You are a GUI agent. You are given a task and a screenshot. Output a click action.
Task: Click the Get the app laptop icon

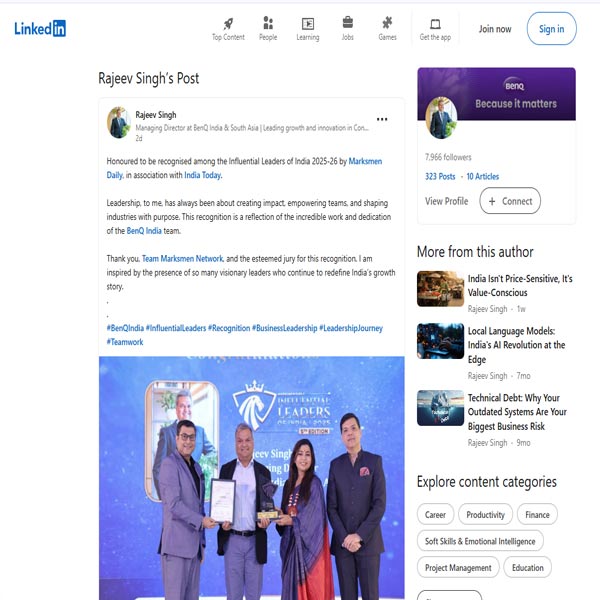pos(435,24)
